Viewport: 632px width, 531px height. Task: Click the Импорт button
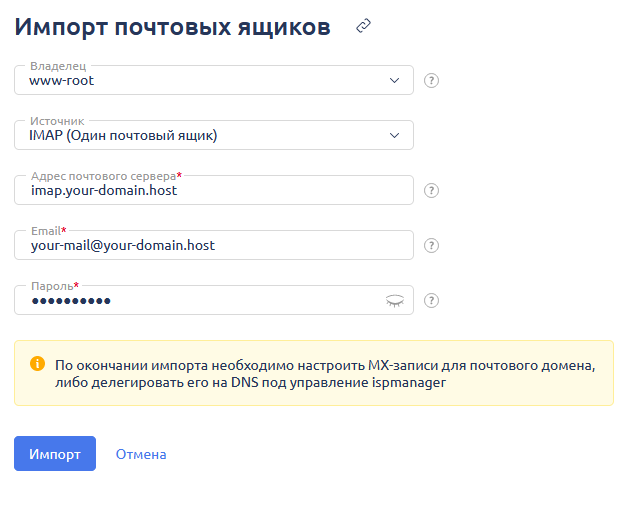(x=55, y=454)
